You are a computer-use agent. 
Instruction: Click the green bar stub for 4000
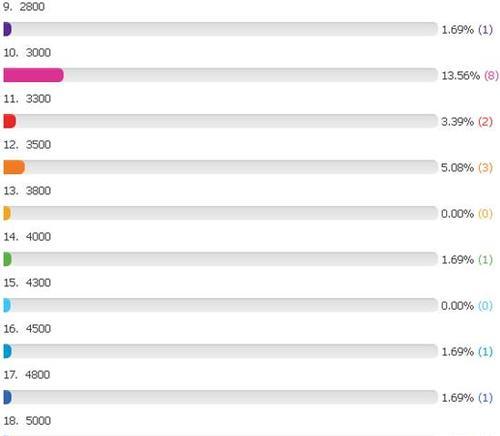coord(7,259)
